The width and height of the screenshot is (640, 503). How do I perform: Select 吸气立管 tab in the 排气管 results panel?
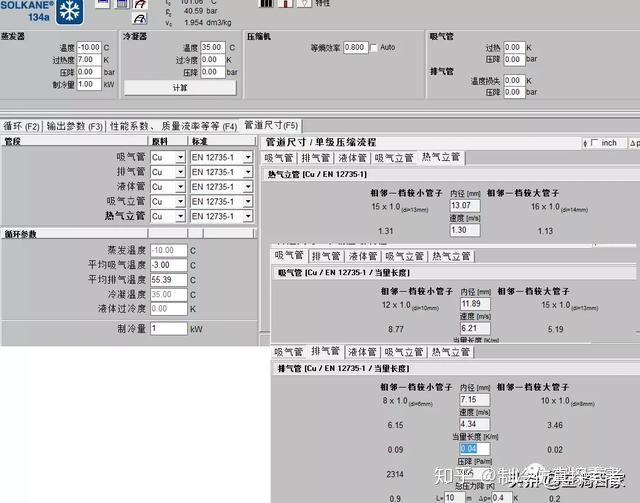pos(404,352)
